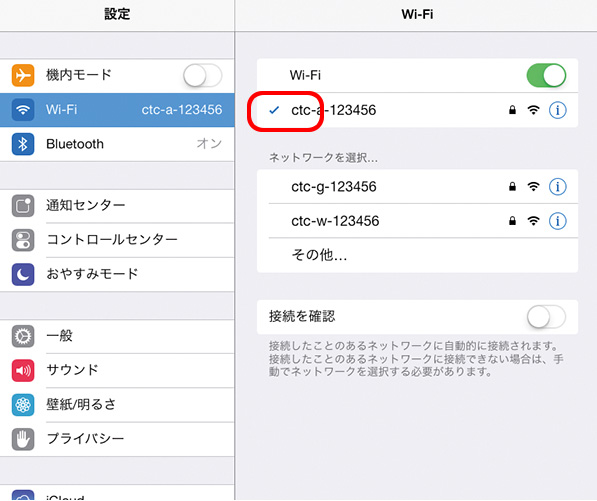Viewport: 597px width, 501px height.
Task: Tap the Airplane mode orange icon
Action: [23, 75]
